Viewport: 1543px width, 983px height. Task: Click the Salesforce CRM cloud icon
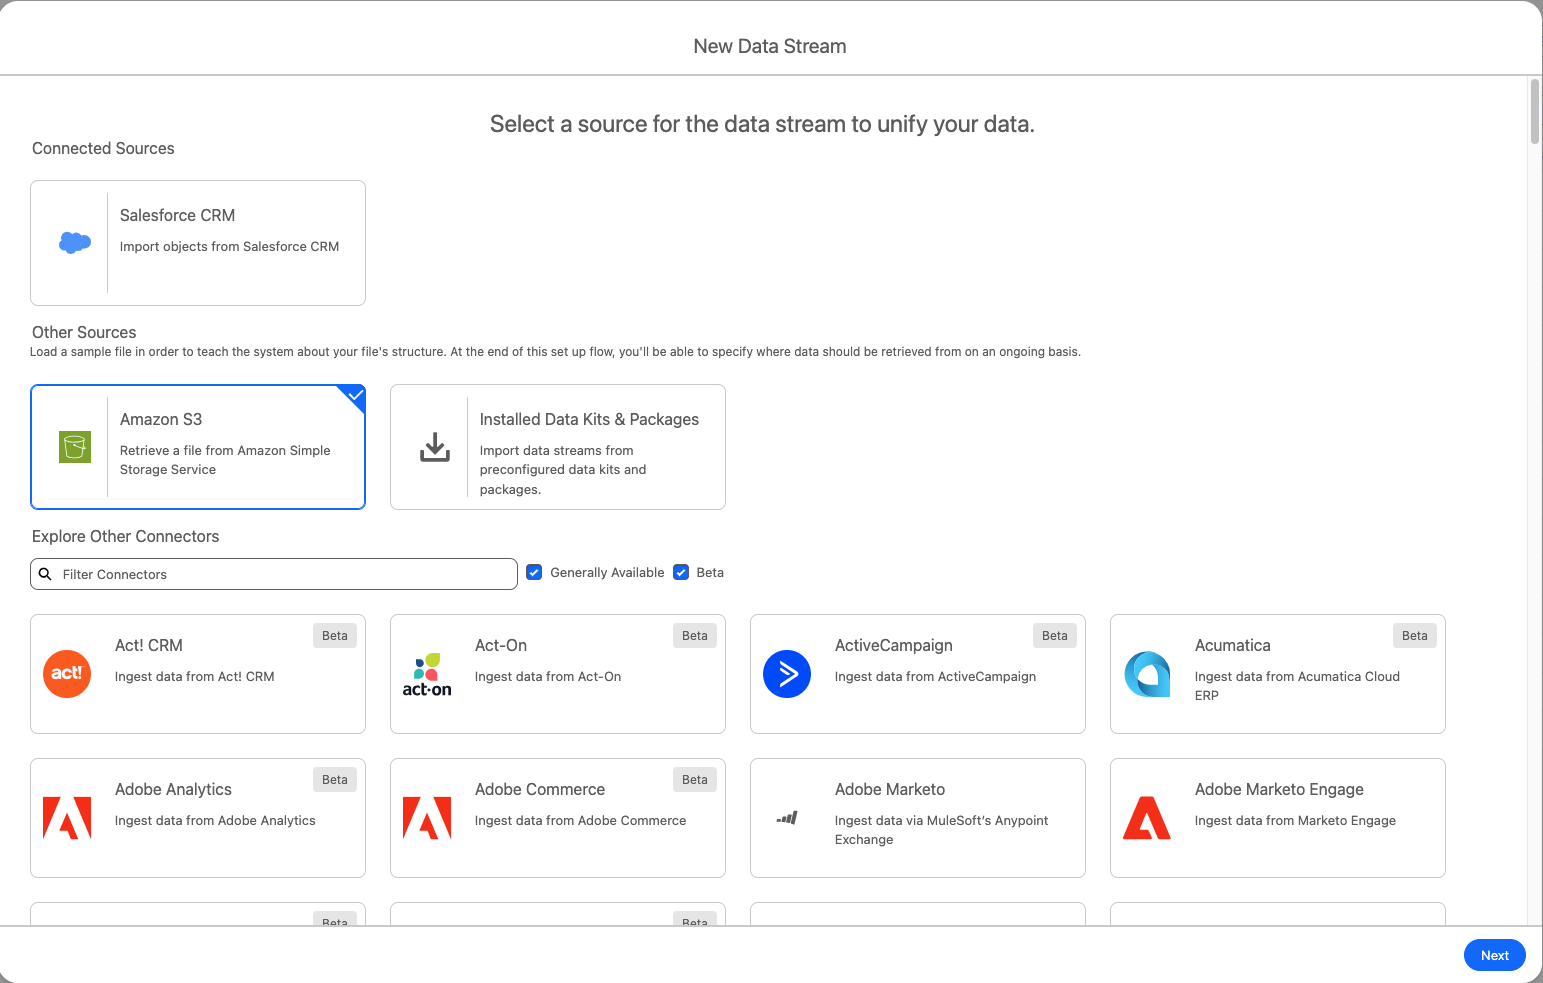coord(73,242)
